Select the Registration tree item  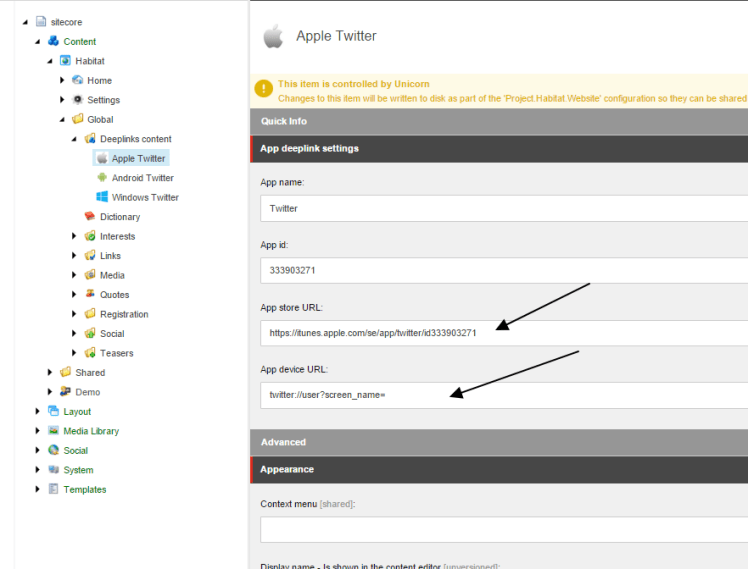(x=124, y=314)
